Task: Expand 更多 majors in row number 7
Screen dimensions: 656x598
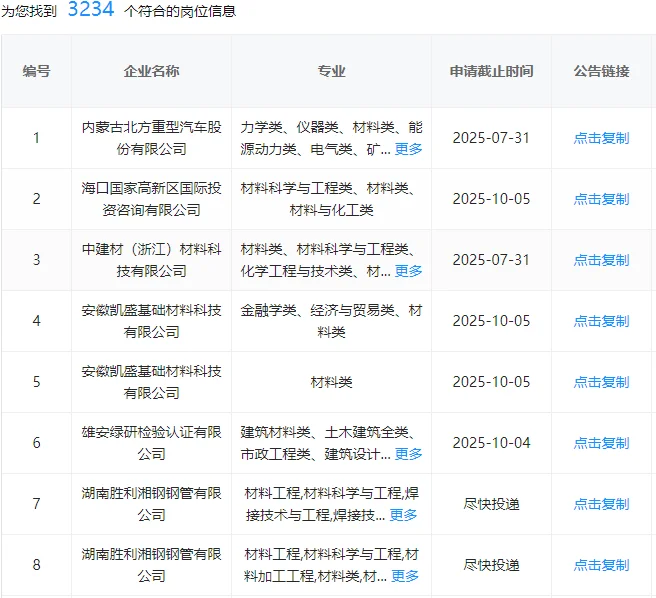Action: tap(403, 515)
